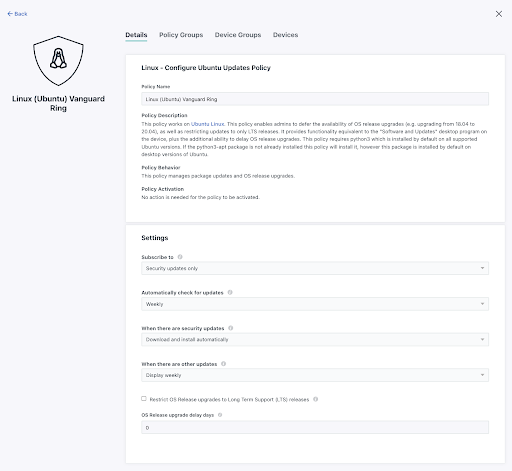Click the Configure Ubuntu Updates Policy heading
Screen dimensions: 512x471
click(206, 68)
